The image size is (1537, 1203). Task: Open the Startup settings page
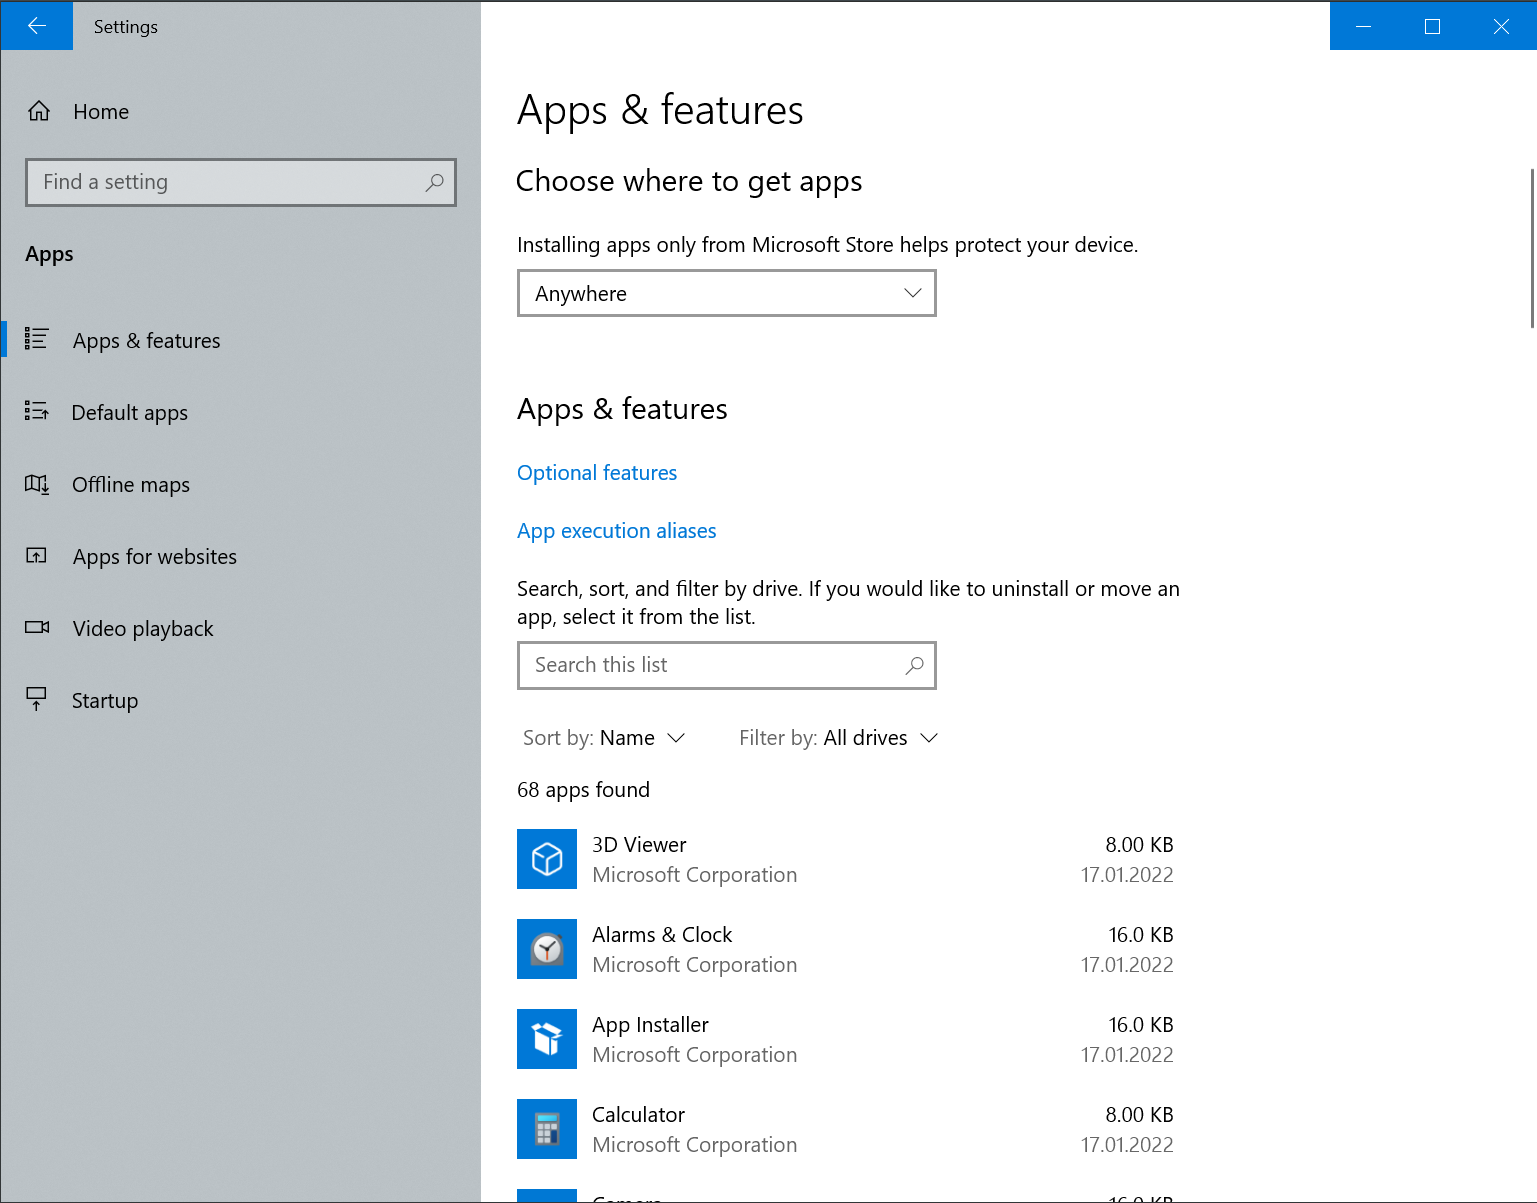coord(104,701)
